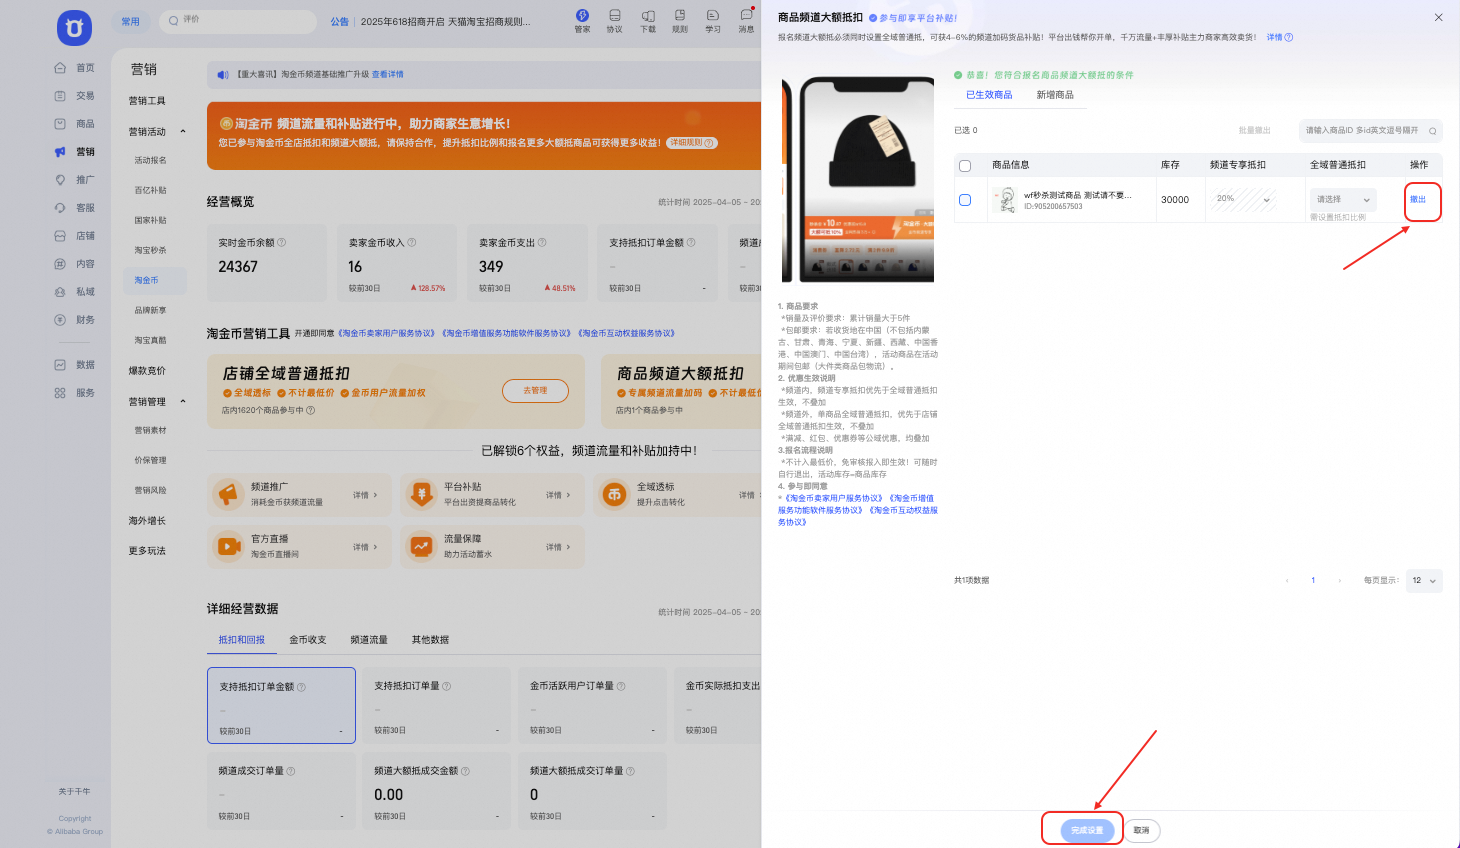Go to 首页 home icon in sidebar
The image size is (1460, 848).
pyautogui.click(x=60, y=68)
